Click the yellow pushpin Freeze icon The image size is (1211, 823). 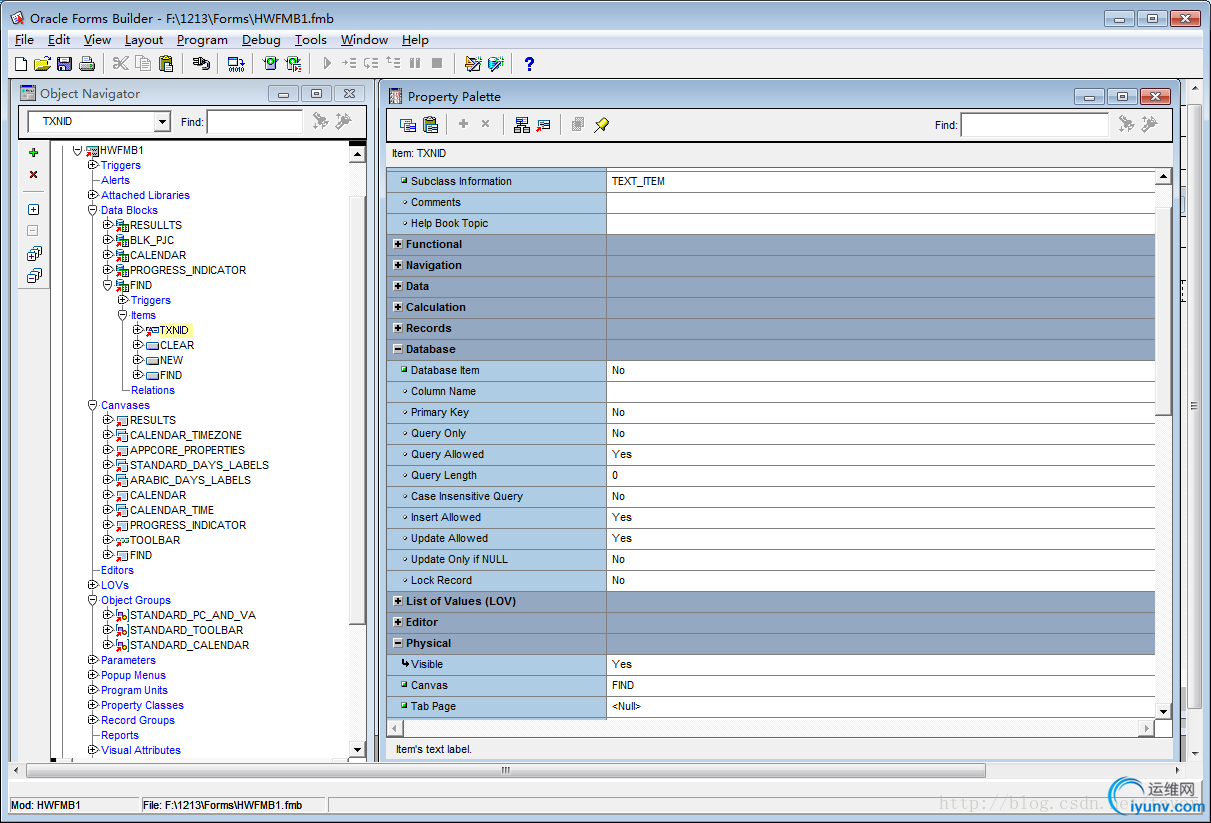(601, 125)
